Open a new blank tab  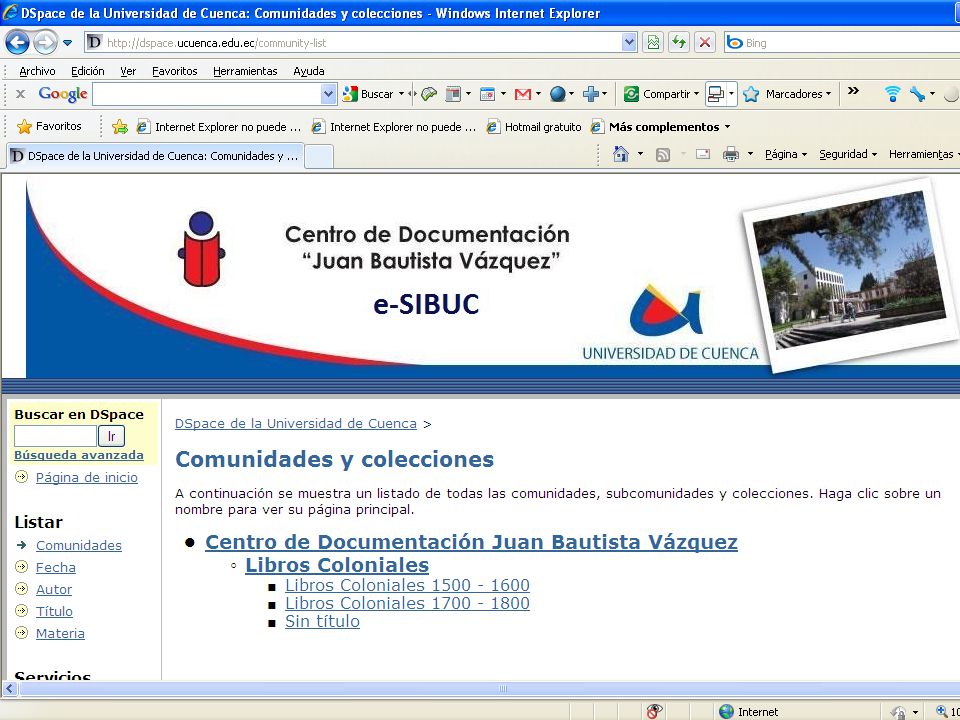[318, 157]
